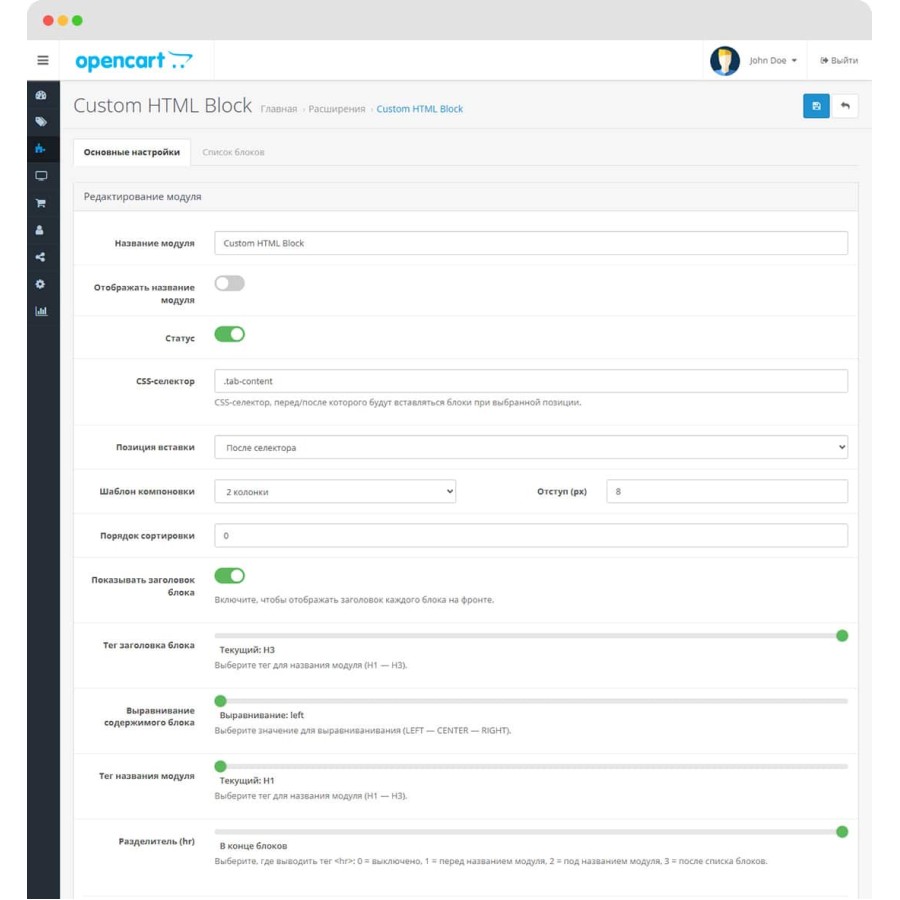The image size is (900, 900).
Task: Click the OpenCart logo
Action: click(x=134, y=60)
